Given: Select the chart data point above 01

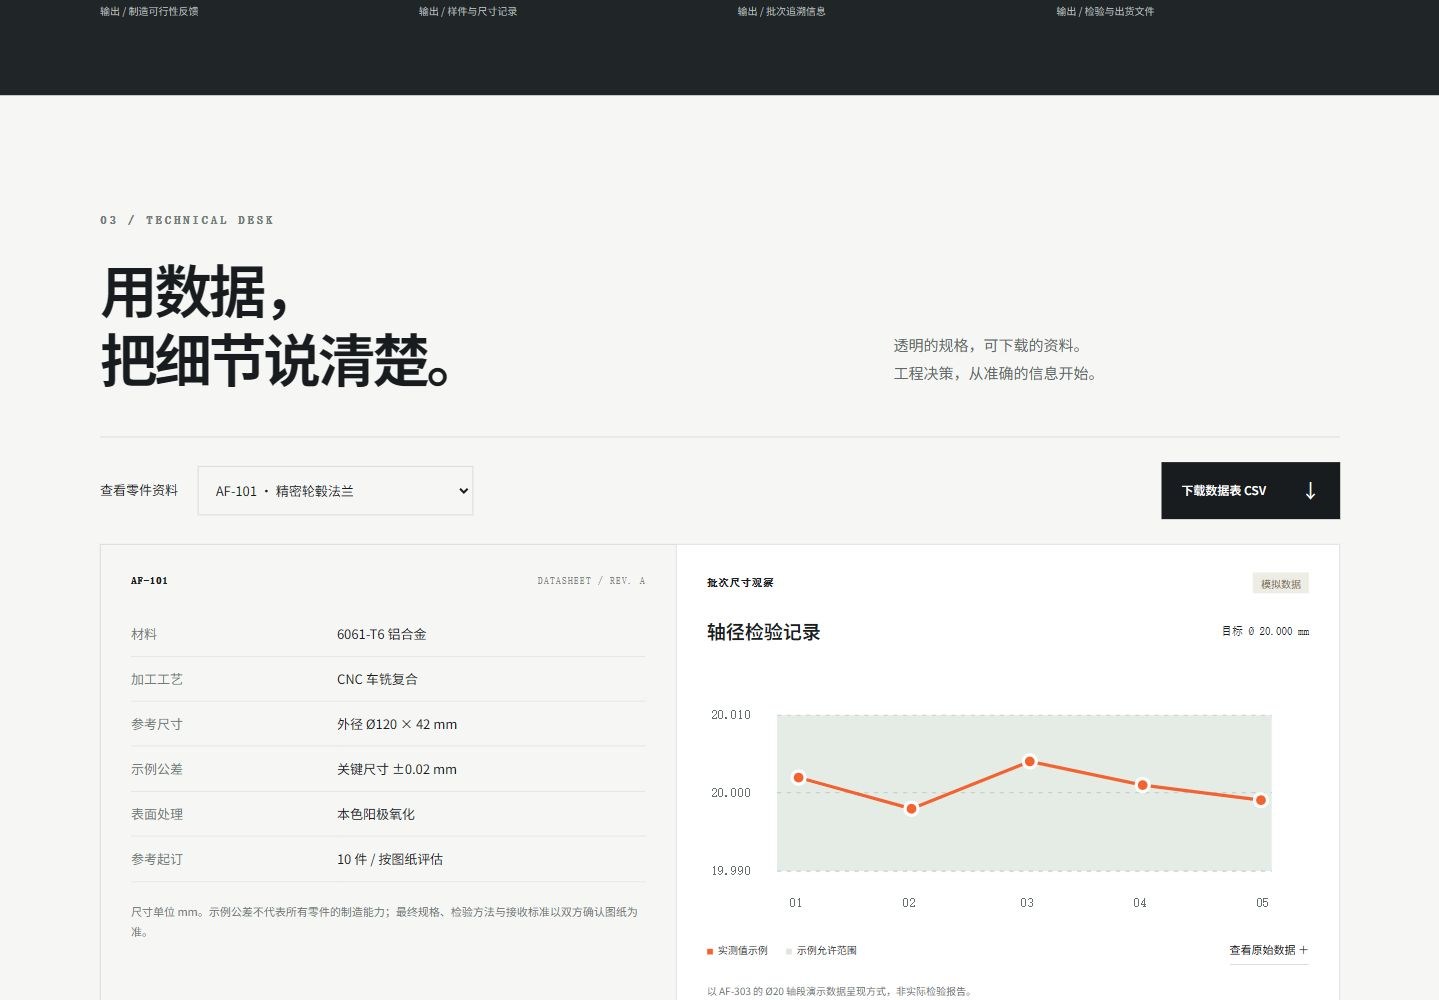Looking at the screenshot, I should [x=798, y=778].
